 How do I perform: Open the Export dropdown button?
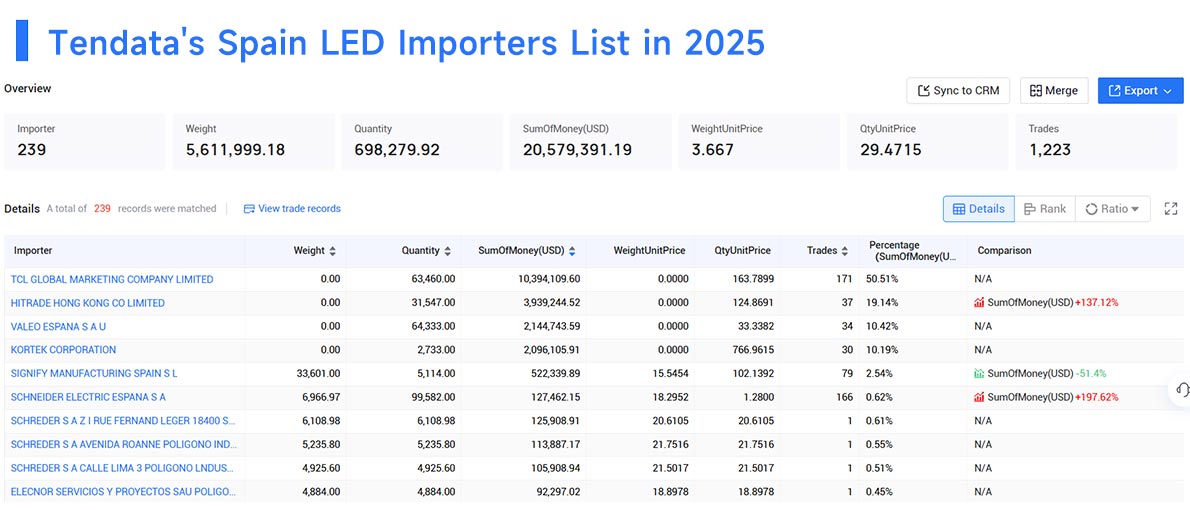click(1141, 90)
